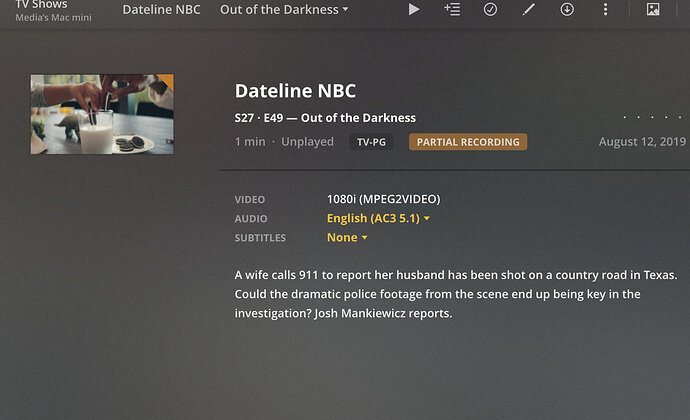Open the subtitles None dropdown

tap(347, 238)
